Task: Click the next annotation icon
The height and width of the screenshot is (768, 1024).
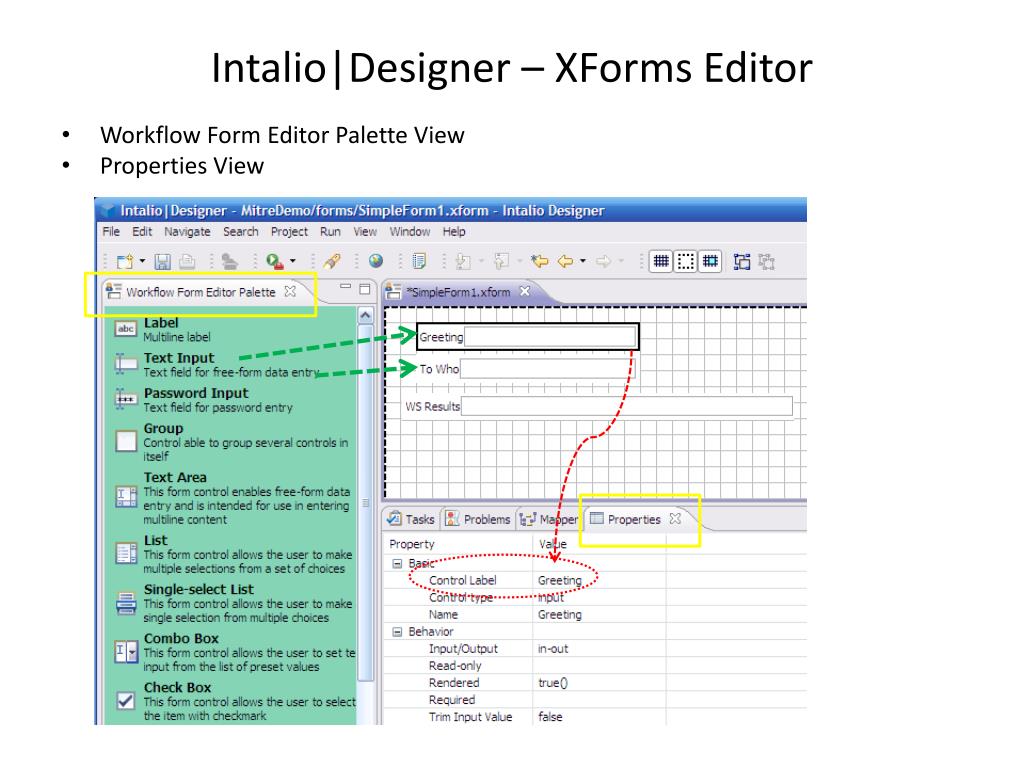Action: click(463, 262)
